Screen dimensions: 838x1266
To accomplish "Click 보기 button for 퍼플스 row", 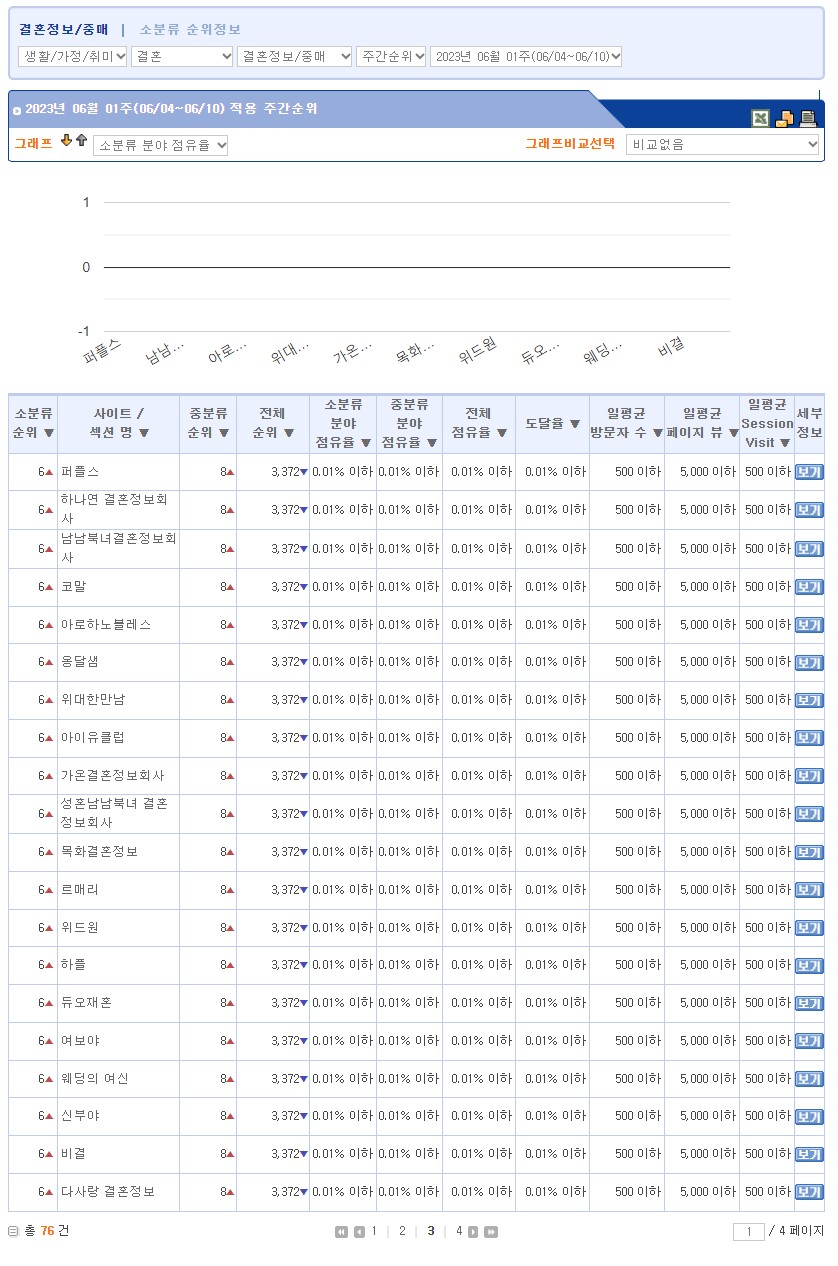I will (x=809, y=472).
